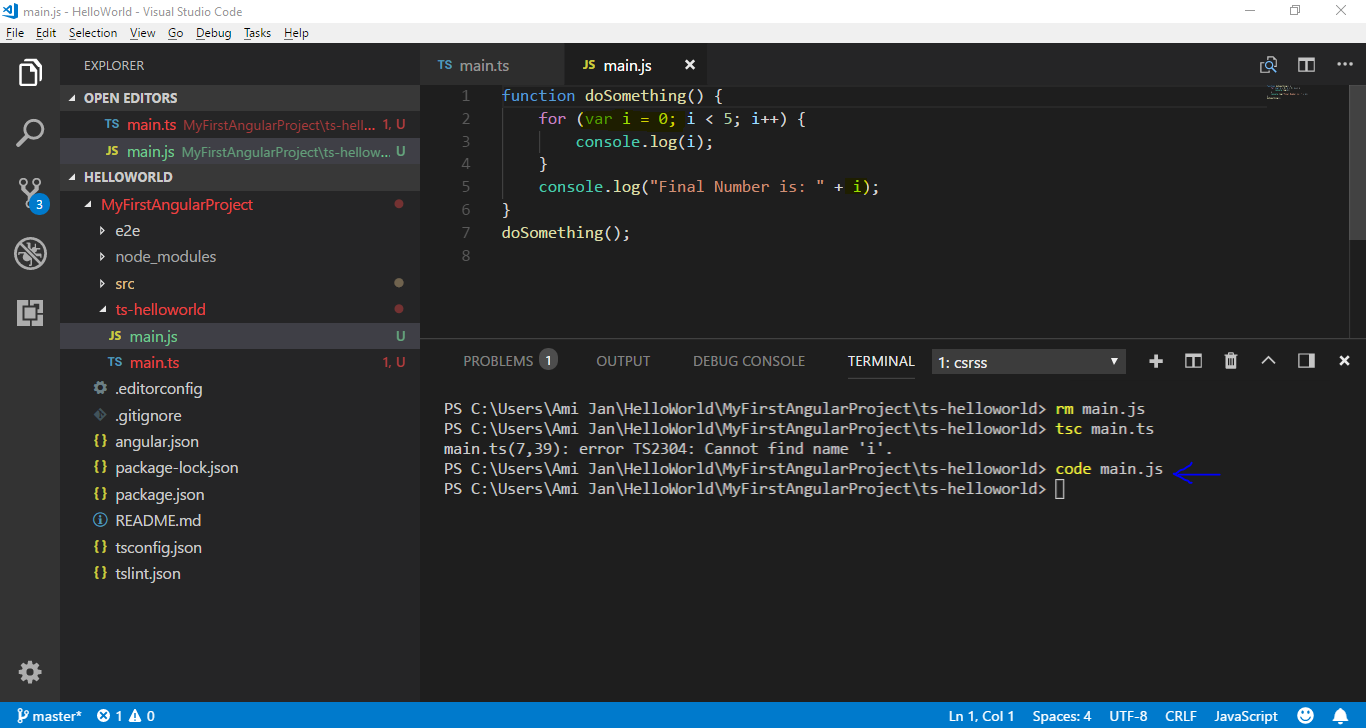Screen dimensions: 1366x728
Task: Select the TERMINAL panel tab
Action: click(881, 361)
